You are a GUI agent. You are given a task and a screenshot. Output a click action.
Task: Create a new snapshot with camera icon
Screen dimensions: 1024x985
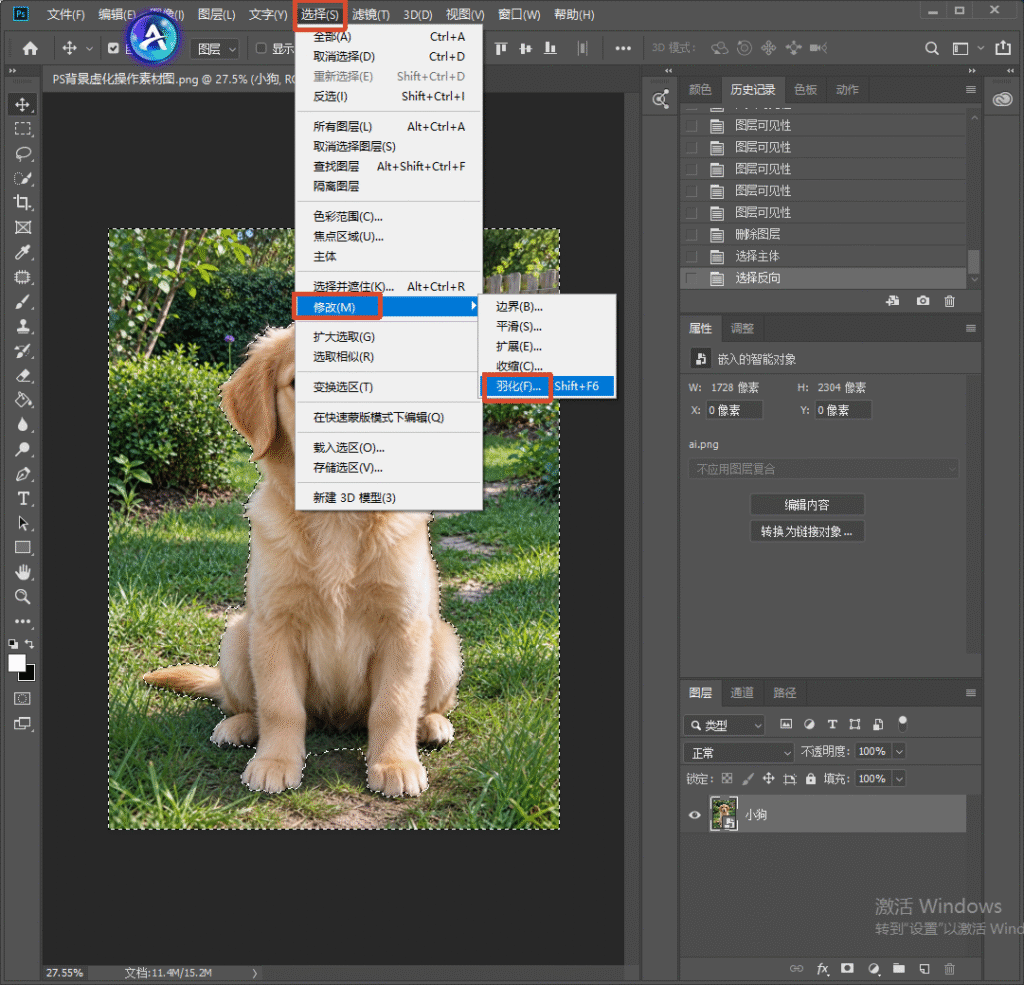(x=923, y=300)
